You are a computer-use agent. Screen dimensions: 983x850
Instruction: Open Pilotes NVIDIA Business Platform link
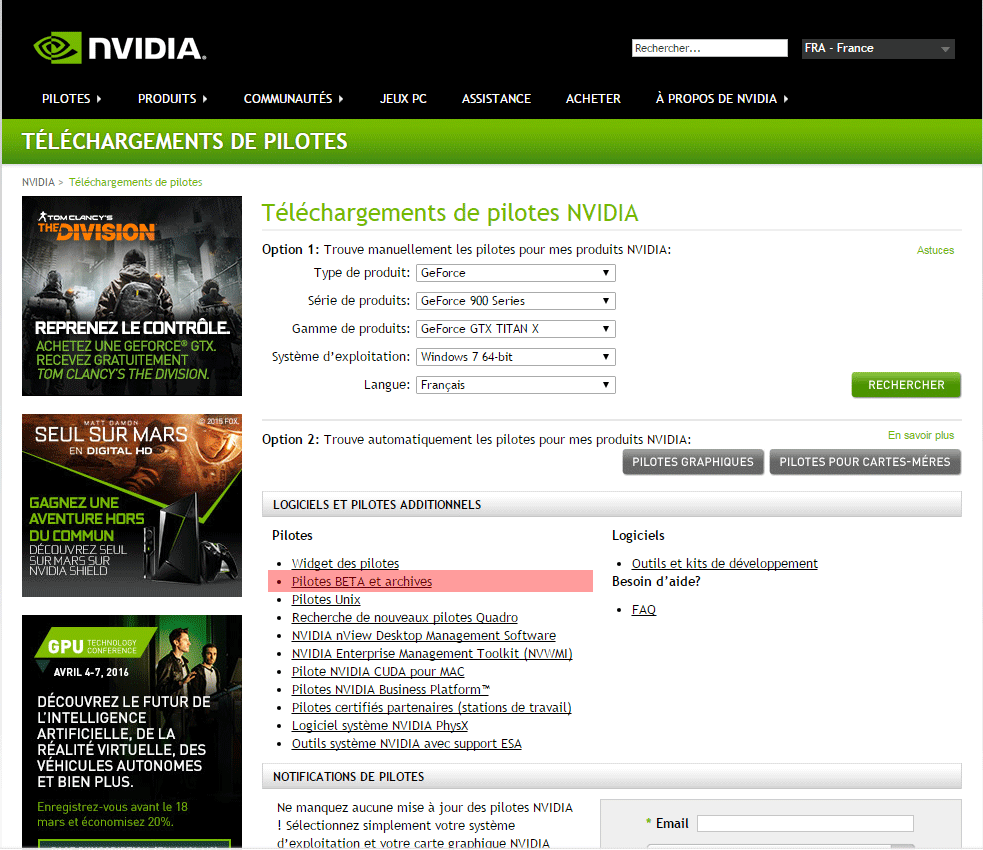point(391,690)
